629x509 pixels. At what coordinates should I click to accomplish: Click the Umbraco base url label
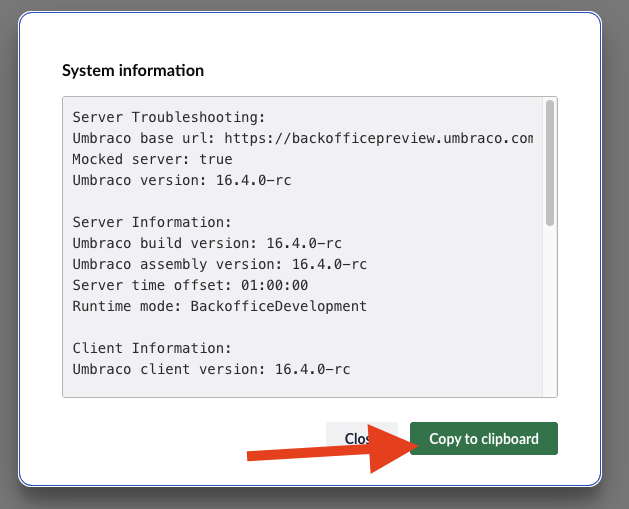click(143, 138)
